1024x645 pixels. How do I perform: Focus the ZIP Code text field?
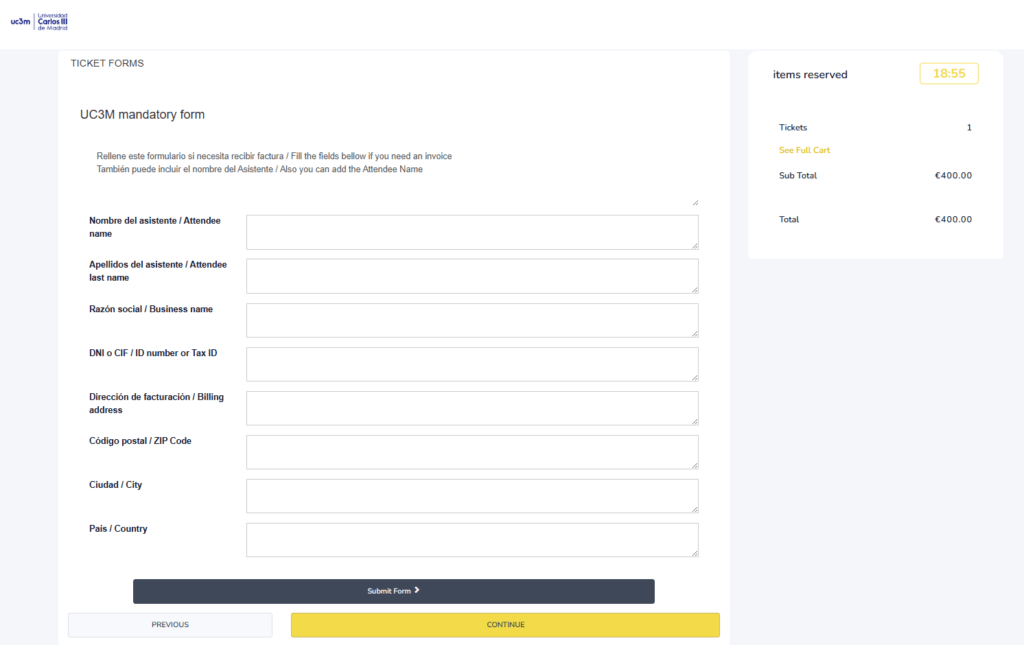coord(471,452)
